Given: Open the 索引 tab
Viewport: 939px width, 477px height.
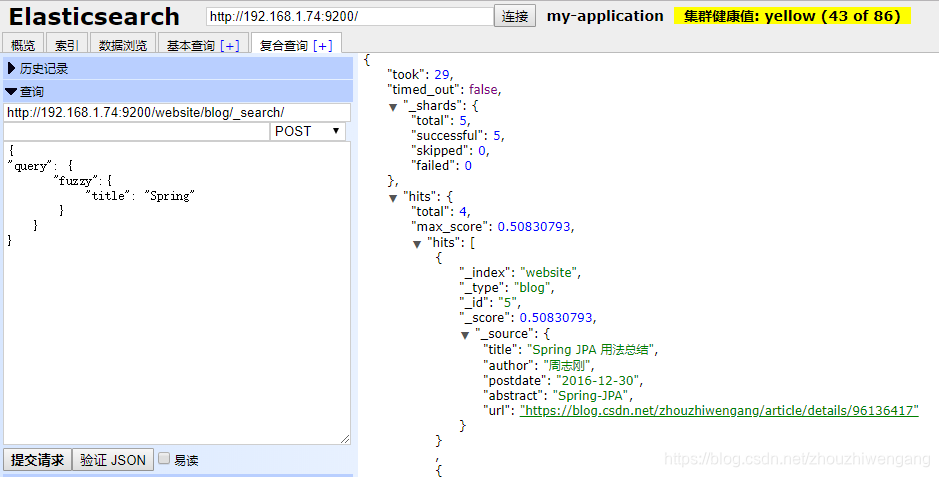Looking at the screenshot, I should point(66,45).
